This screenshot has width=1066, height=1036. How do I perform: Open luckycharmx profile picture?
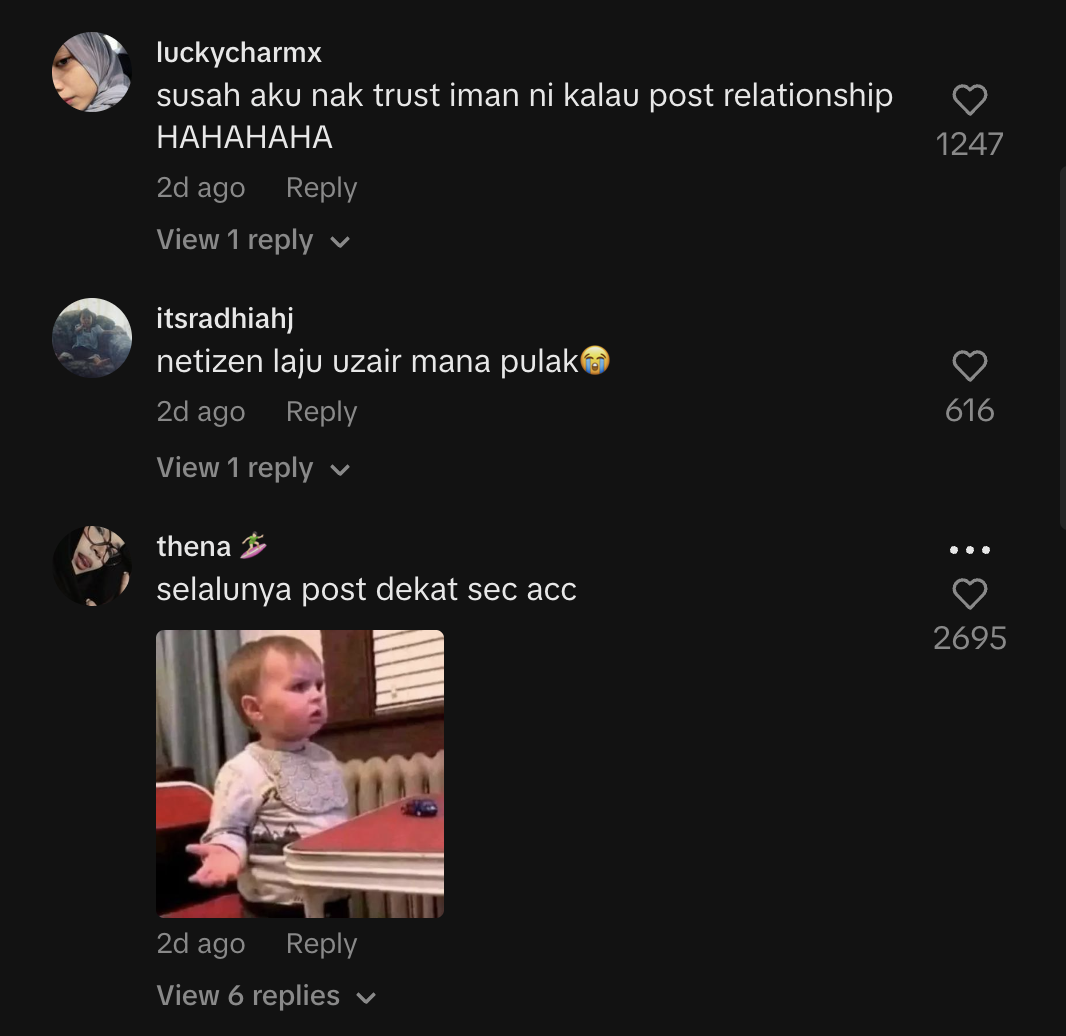pyautogui.click(x=92, y=72)
